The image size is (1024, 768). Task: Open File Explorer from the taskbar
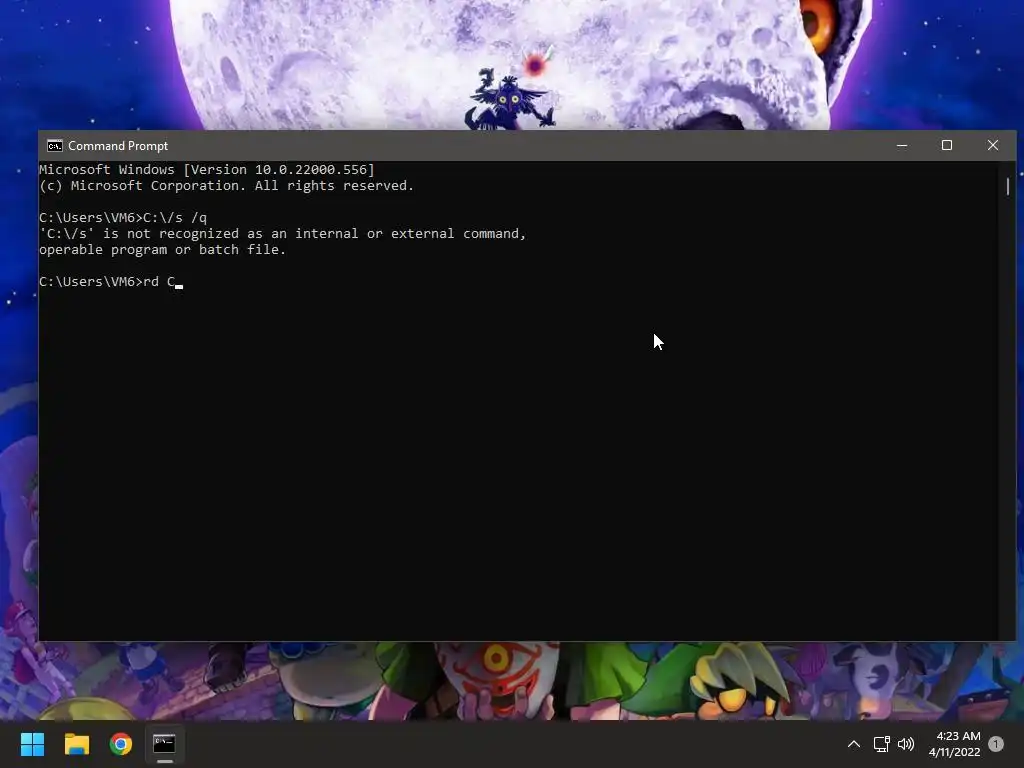coord(76,744)
